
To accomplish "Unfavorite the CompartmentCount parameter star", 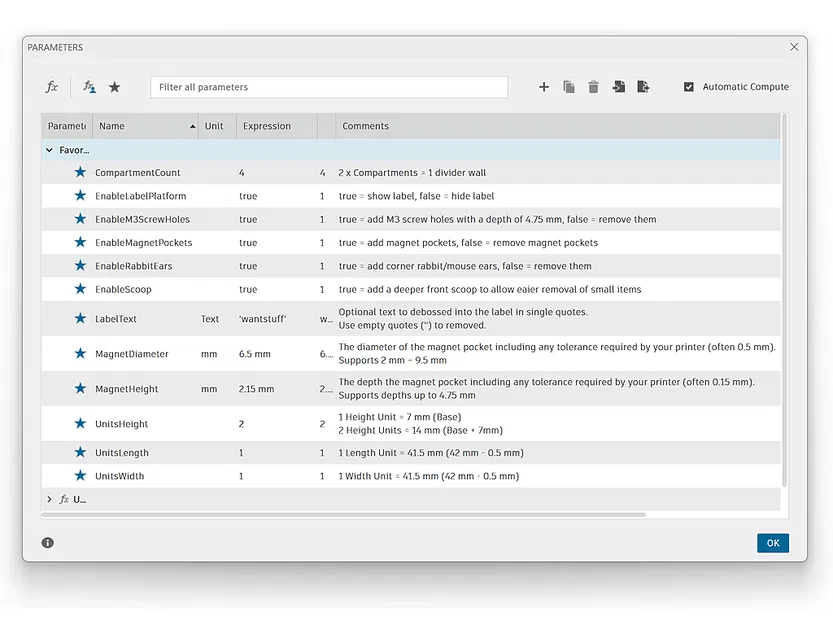I will (81, 172).
